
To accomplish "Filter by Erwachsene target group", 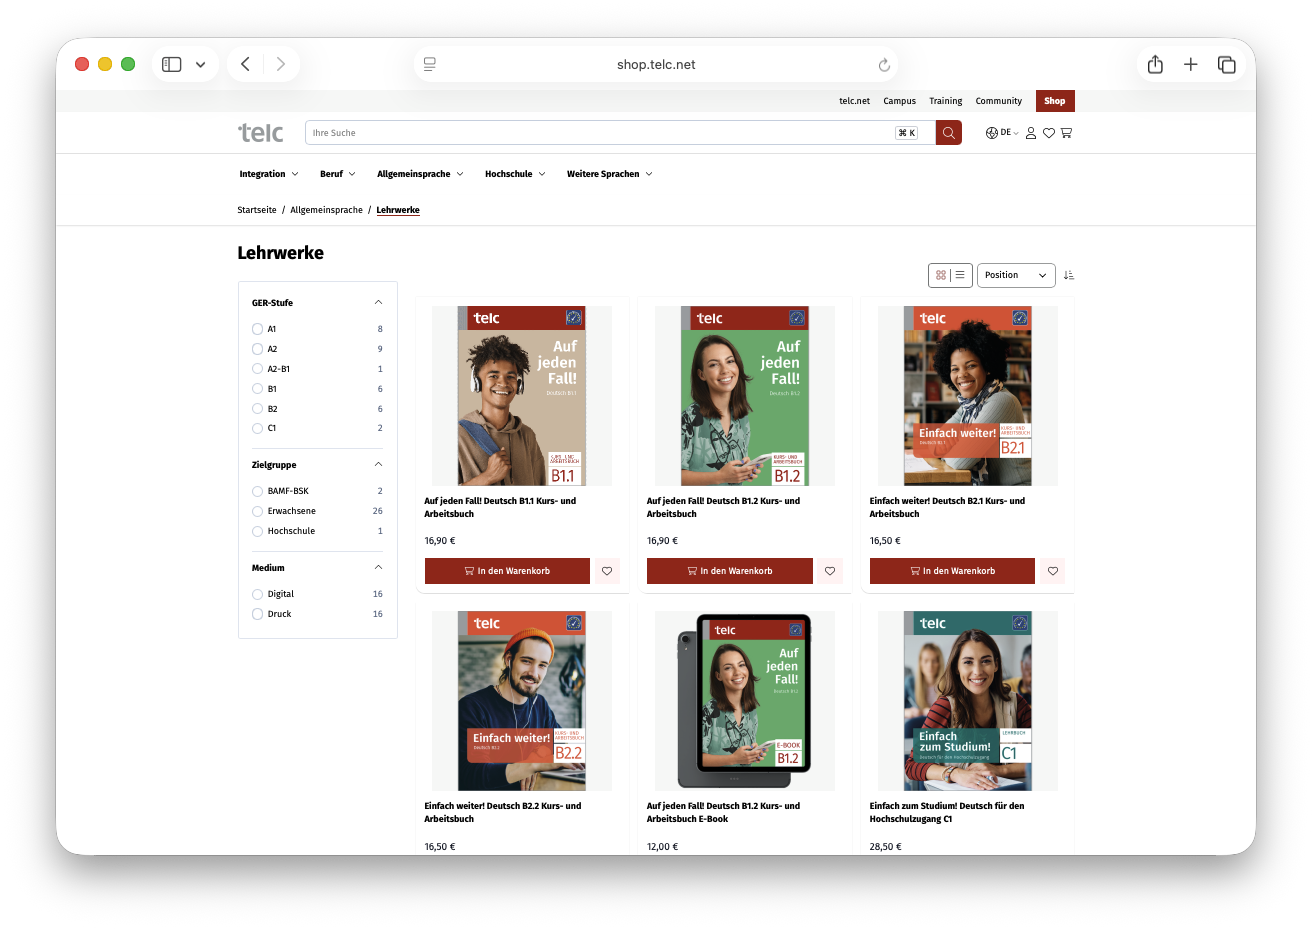I will 257,511.
